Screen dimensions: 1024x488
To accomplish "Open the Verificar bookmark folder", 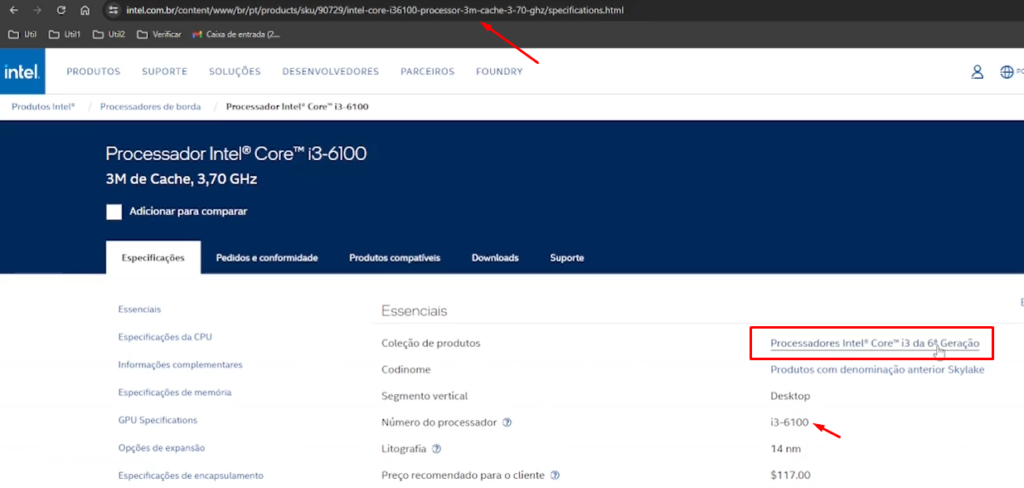I will (x=159, y=35).
